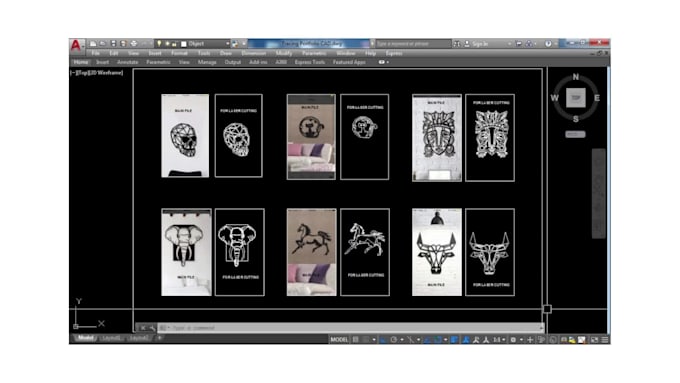
Task: Toggle the layer lock padlock icon
Action: pos(174,44)
